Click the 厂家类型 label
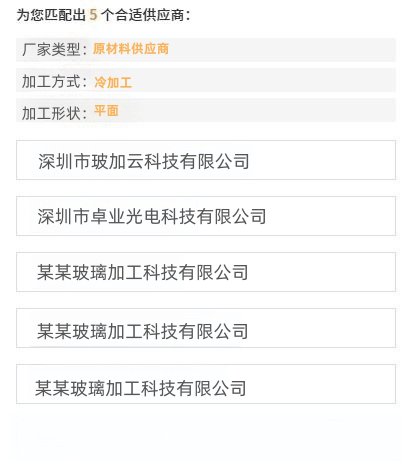 coord(51,50)
